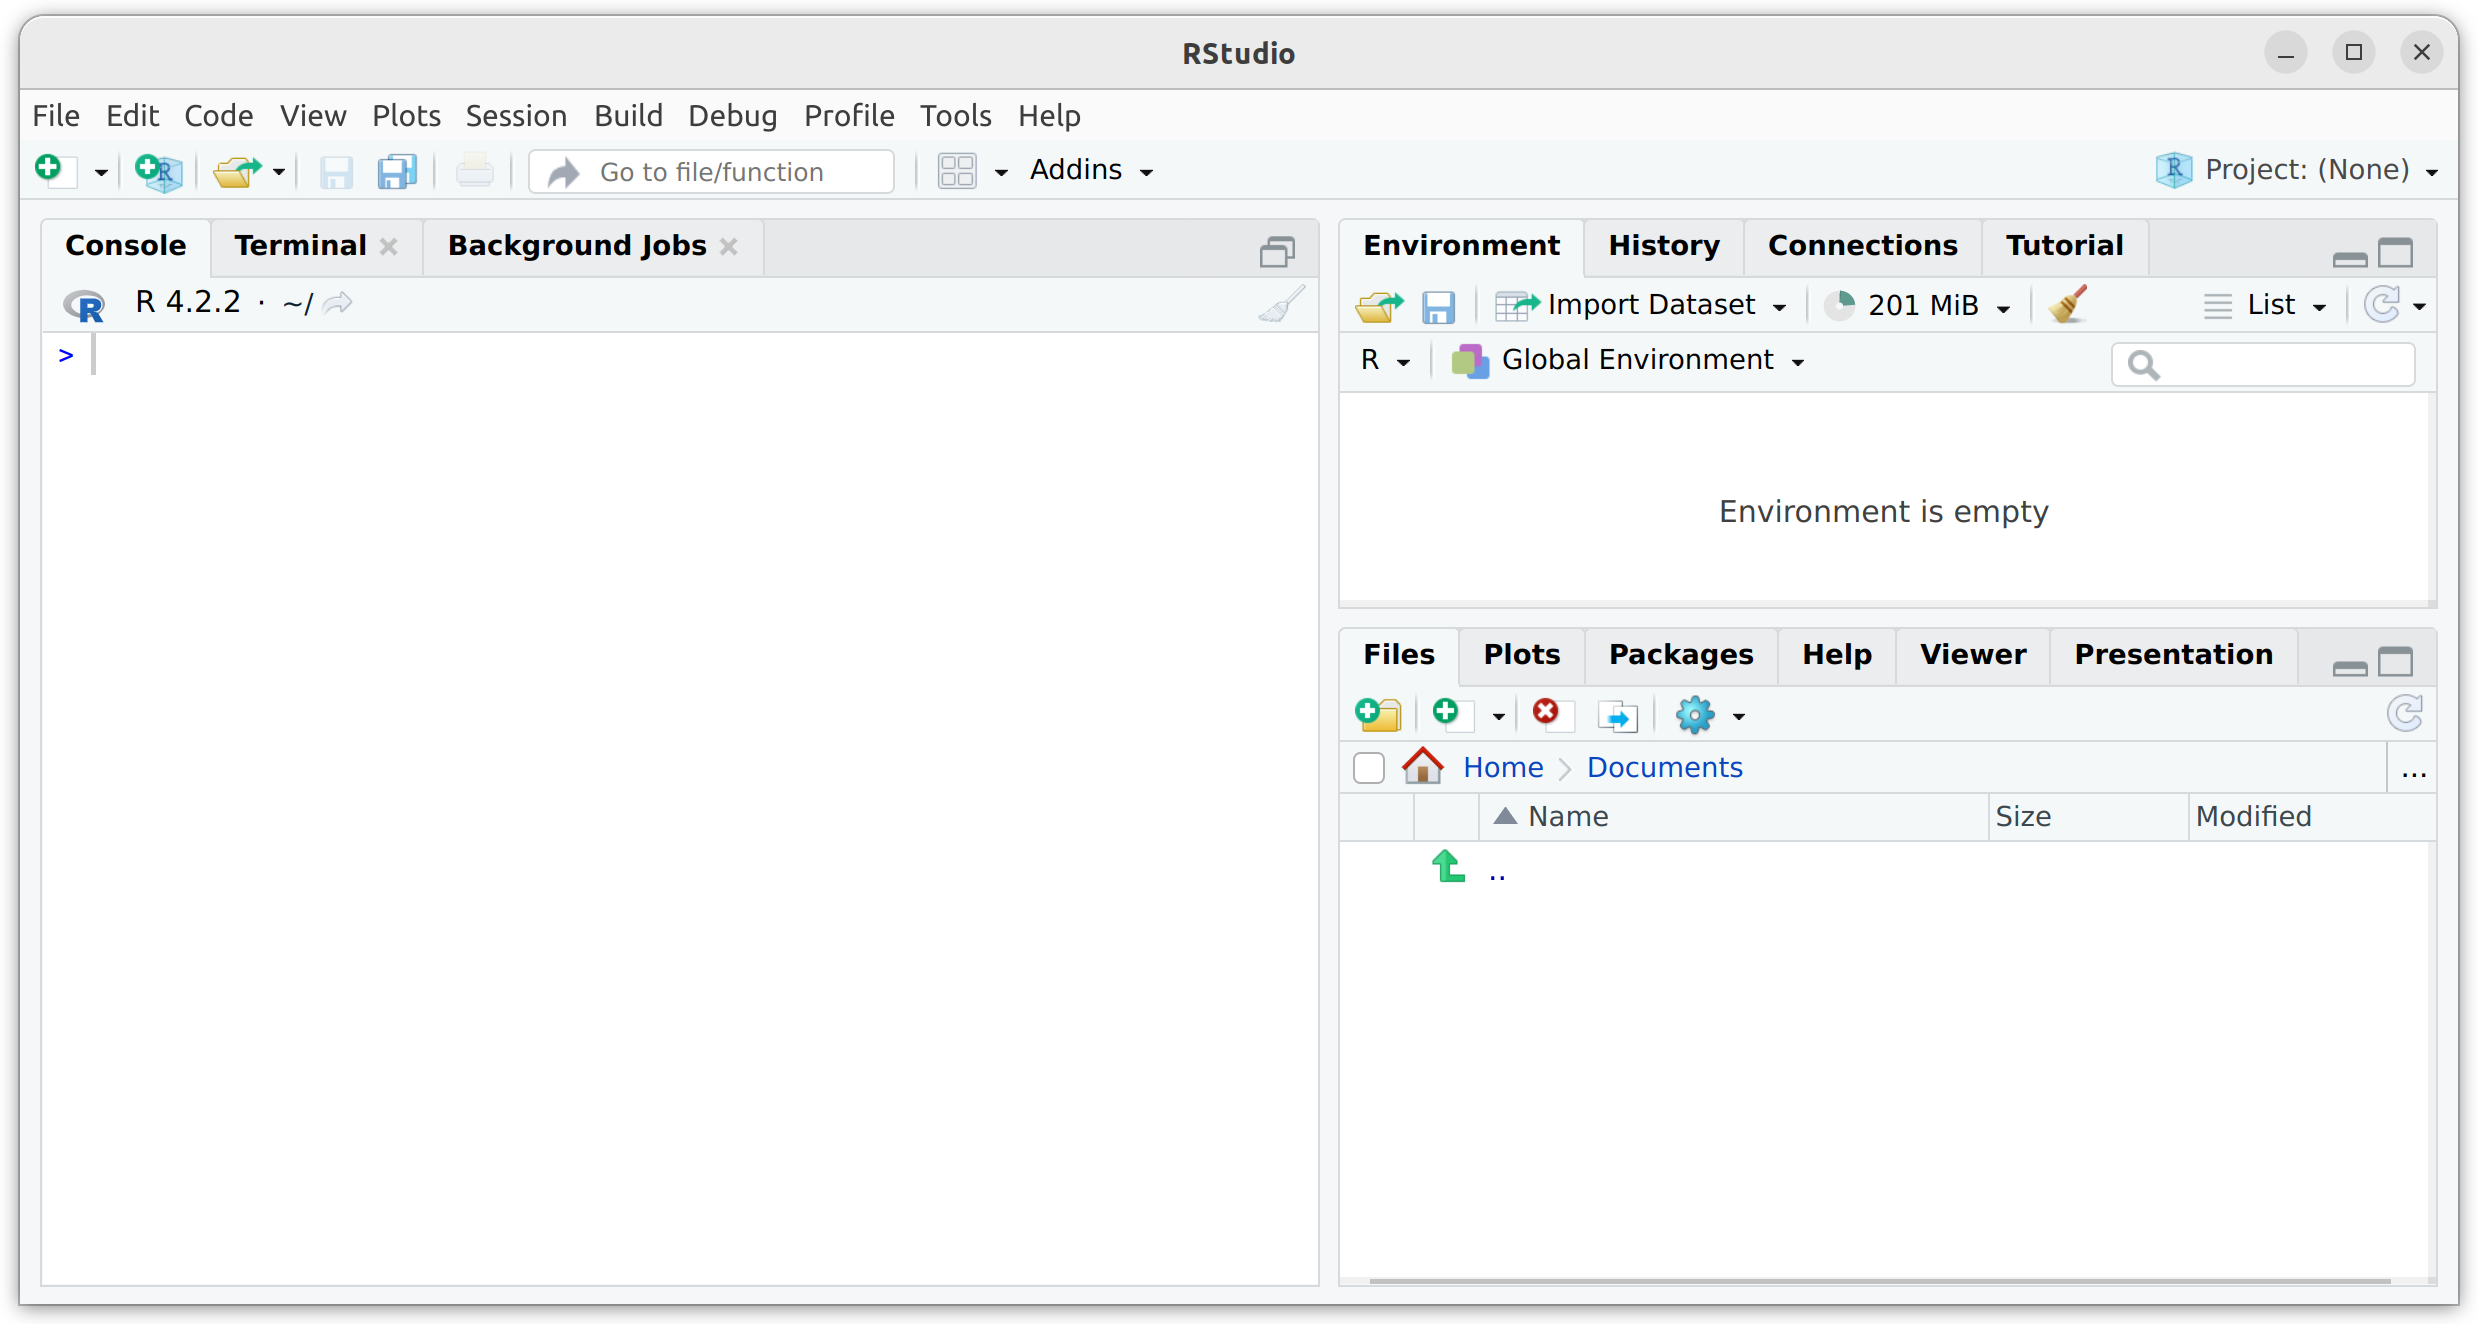The width and height of the screenshot is (2478, 1324).
Task: Click the console pane restore window icon
Action: pyautogui.click(x=1277, y=252)
